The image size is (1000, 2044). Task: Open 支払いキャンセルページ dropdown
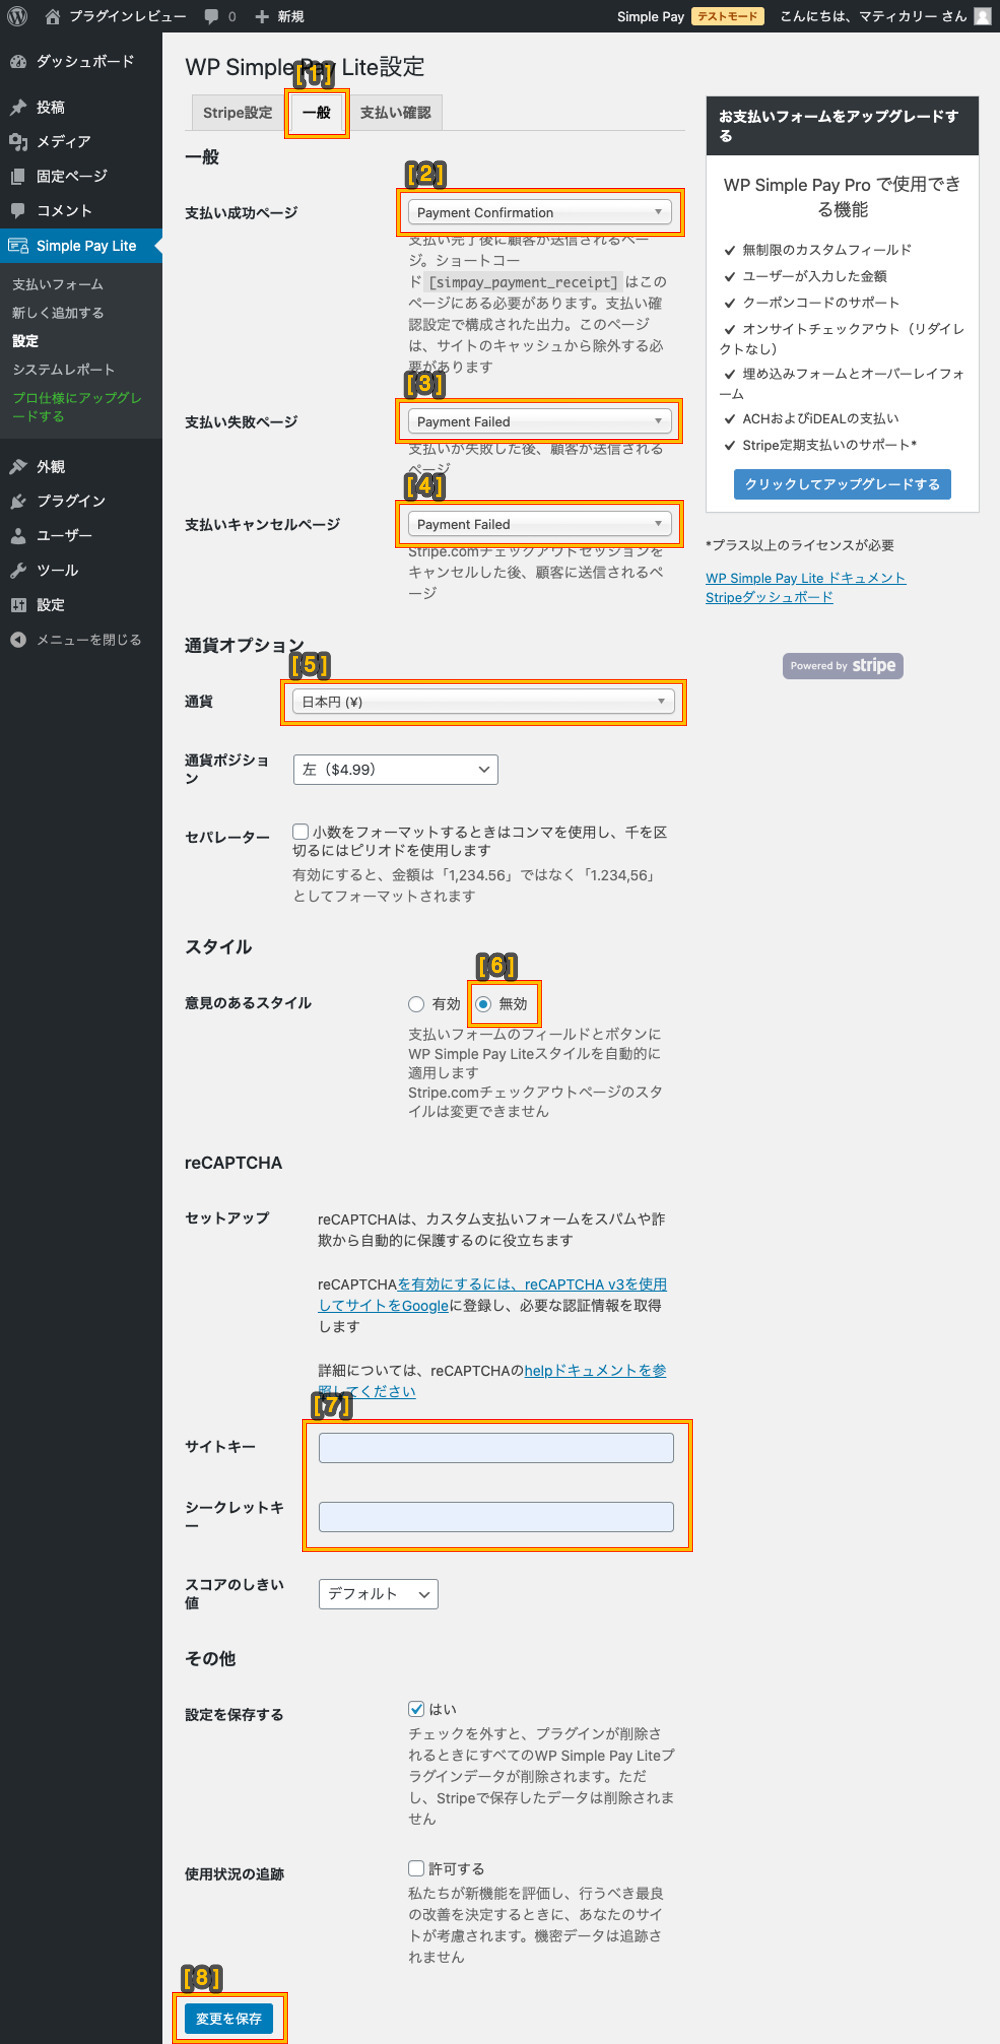[x=539, y=524]
